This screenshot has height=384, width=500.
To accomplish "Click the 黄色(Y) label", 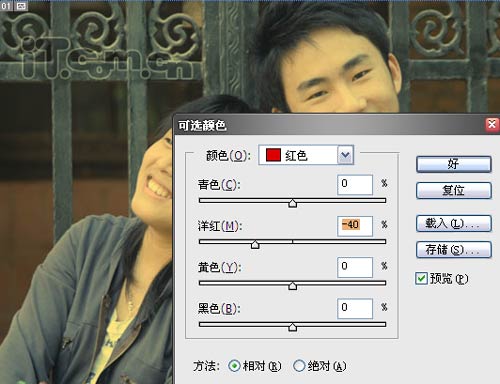I will [219, 267].
